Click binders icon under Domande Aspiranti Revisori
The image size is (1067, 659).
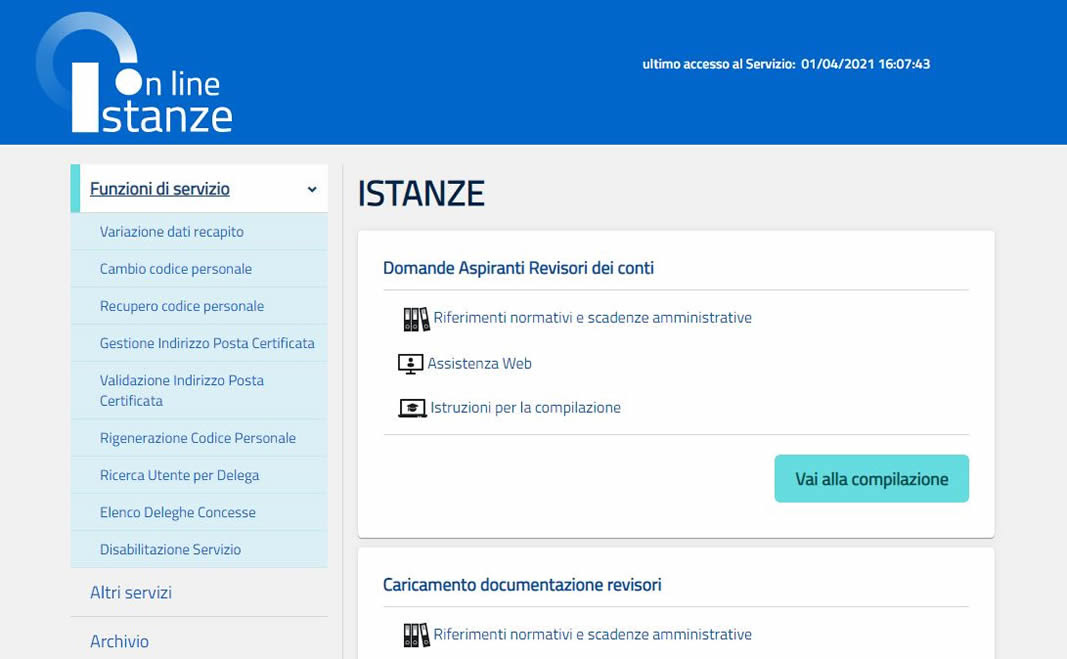point(416,319)
